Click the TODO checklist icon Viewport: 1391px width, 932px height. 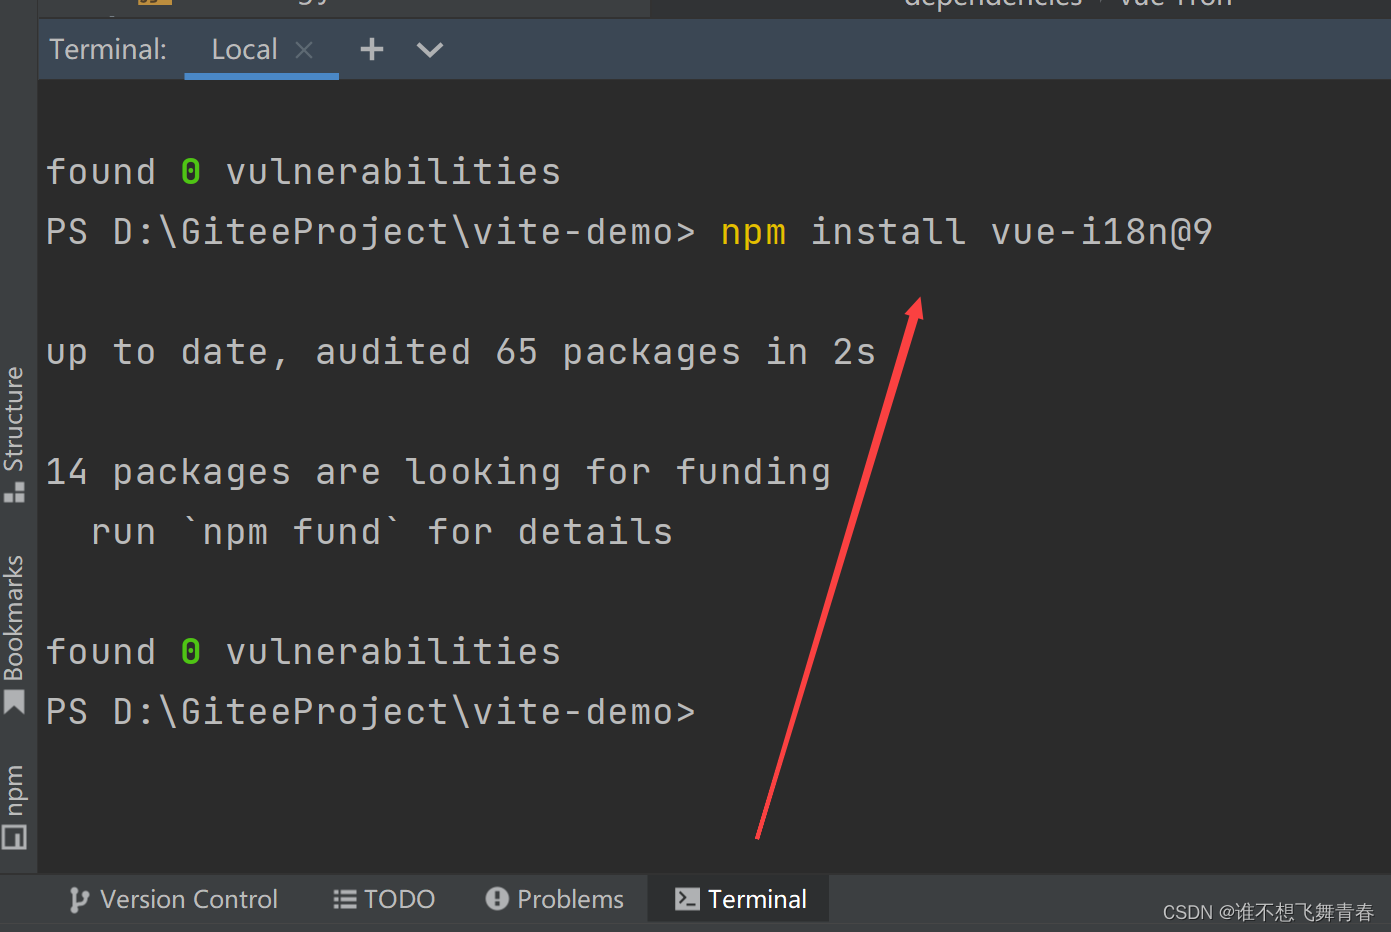click(x=344, y=898)
